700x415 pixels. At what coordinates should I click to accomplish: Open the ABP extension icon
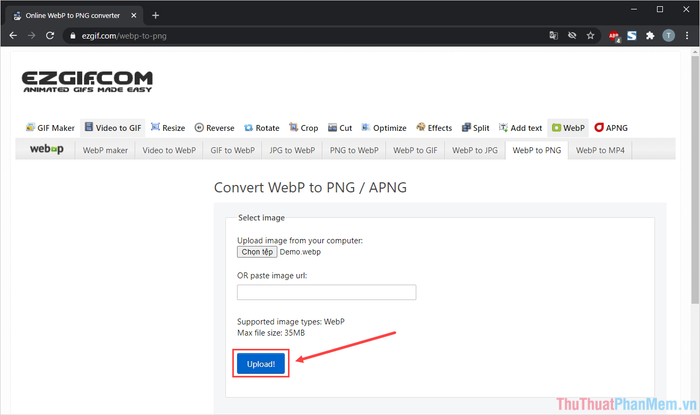click(614, 36)
